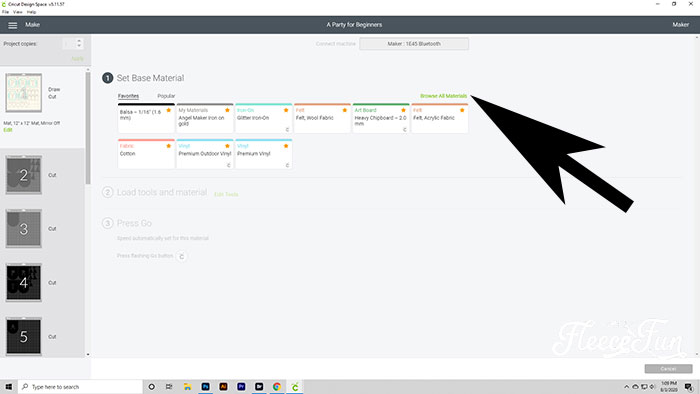Choose Glitter Iron-On material card
The width and height of the screenshot is (700, 394).
(263, 118)
